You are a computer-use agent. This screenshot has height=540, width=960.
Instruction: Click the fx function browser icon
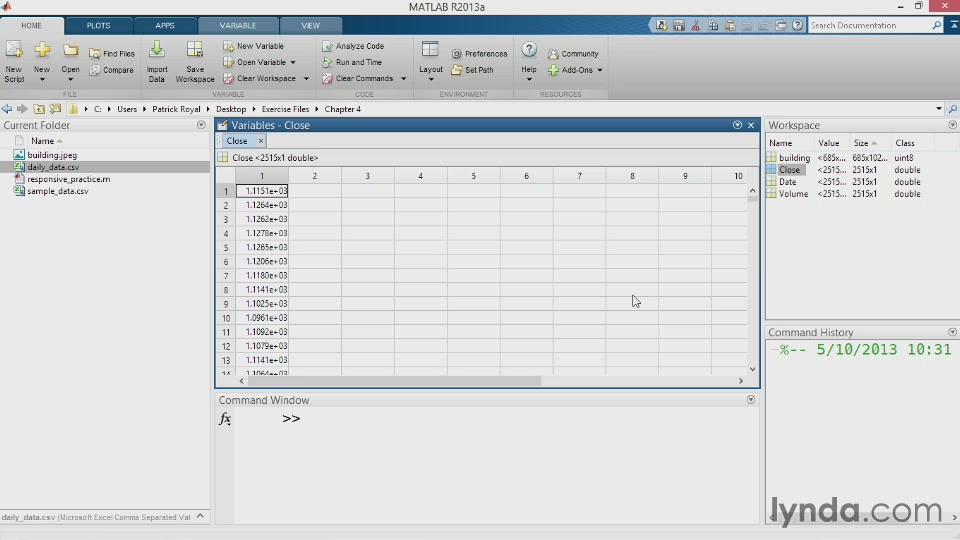coord(225,419)
